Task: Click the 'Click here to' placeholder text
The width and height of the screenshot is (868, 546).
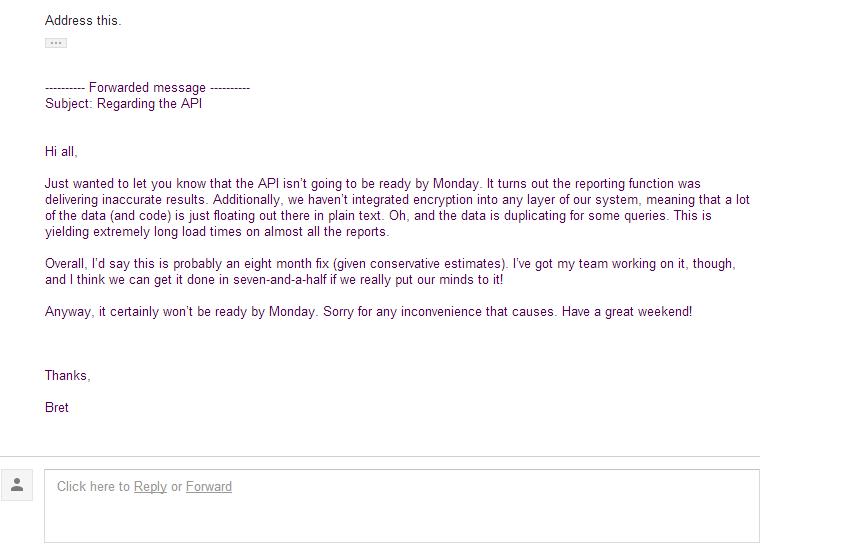Action: coord(93,487)
